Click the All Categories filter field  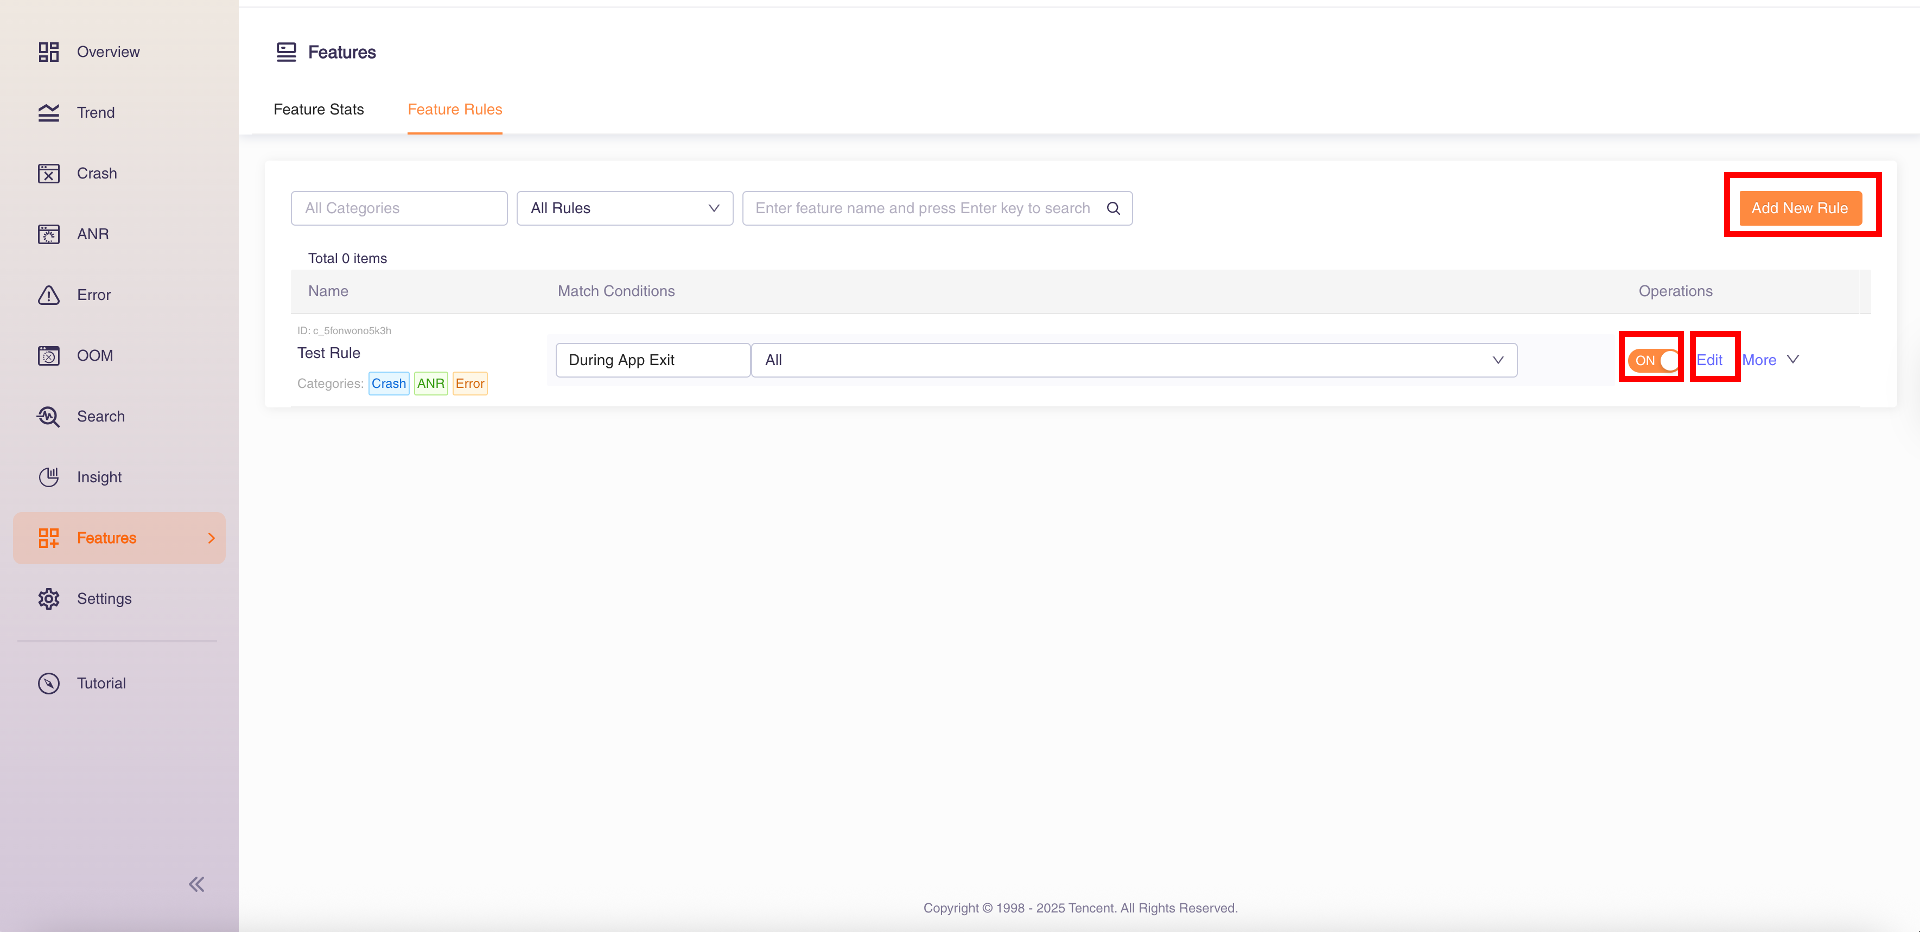pos(399,208)
